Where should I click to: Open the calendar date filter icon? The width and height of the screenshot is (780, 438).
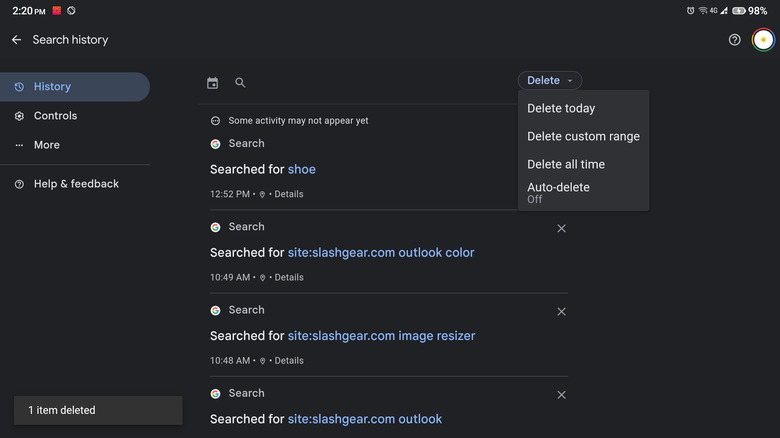212,83
